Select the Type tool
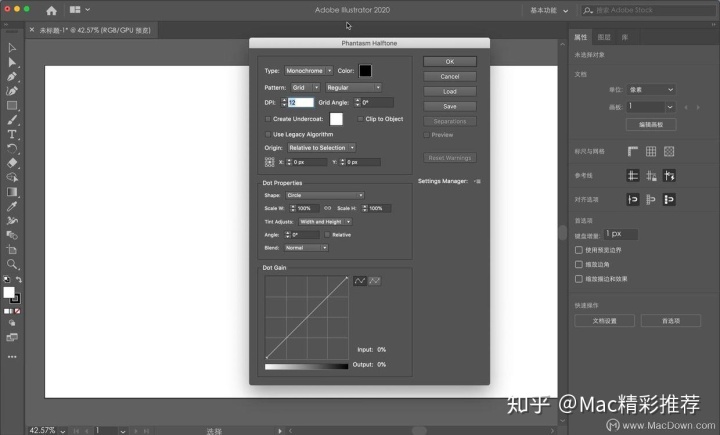 pyautogui.click(x=12, y=134)
